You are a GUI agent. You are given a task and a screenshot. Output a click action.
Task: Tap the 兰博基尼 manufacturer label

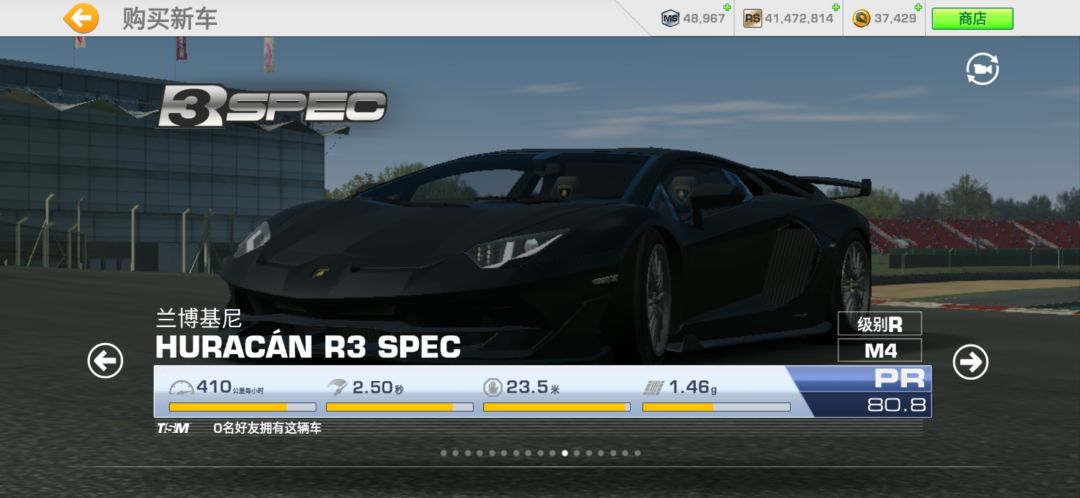(199, 319)
